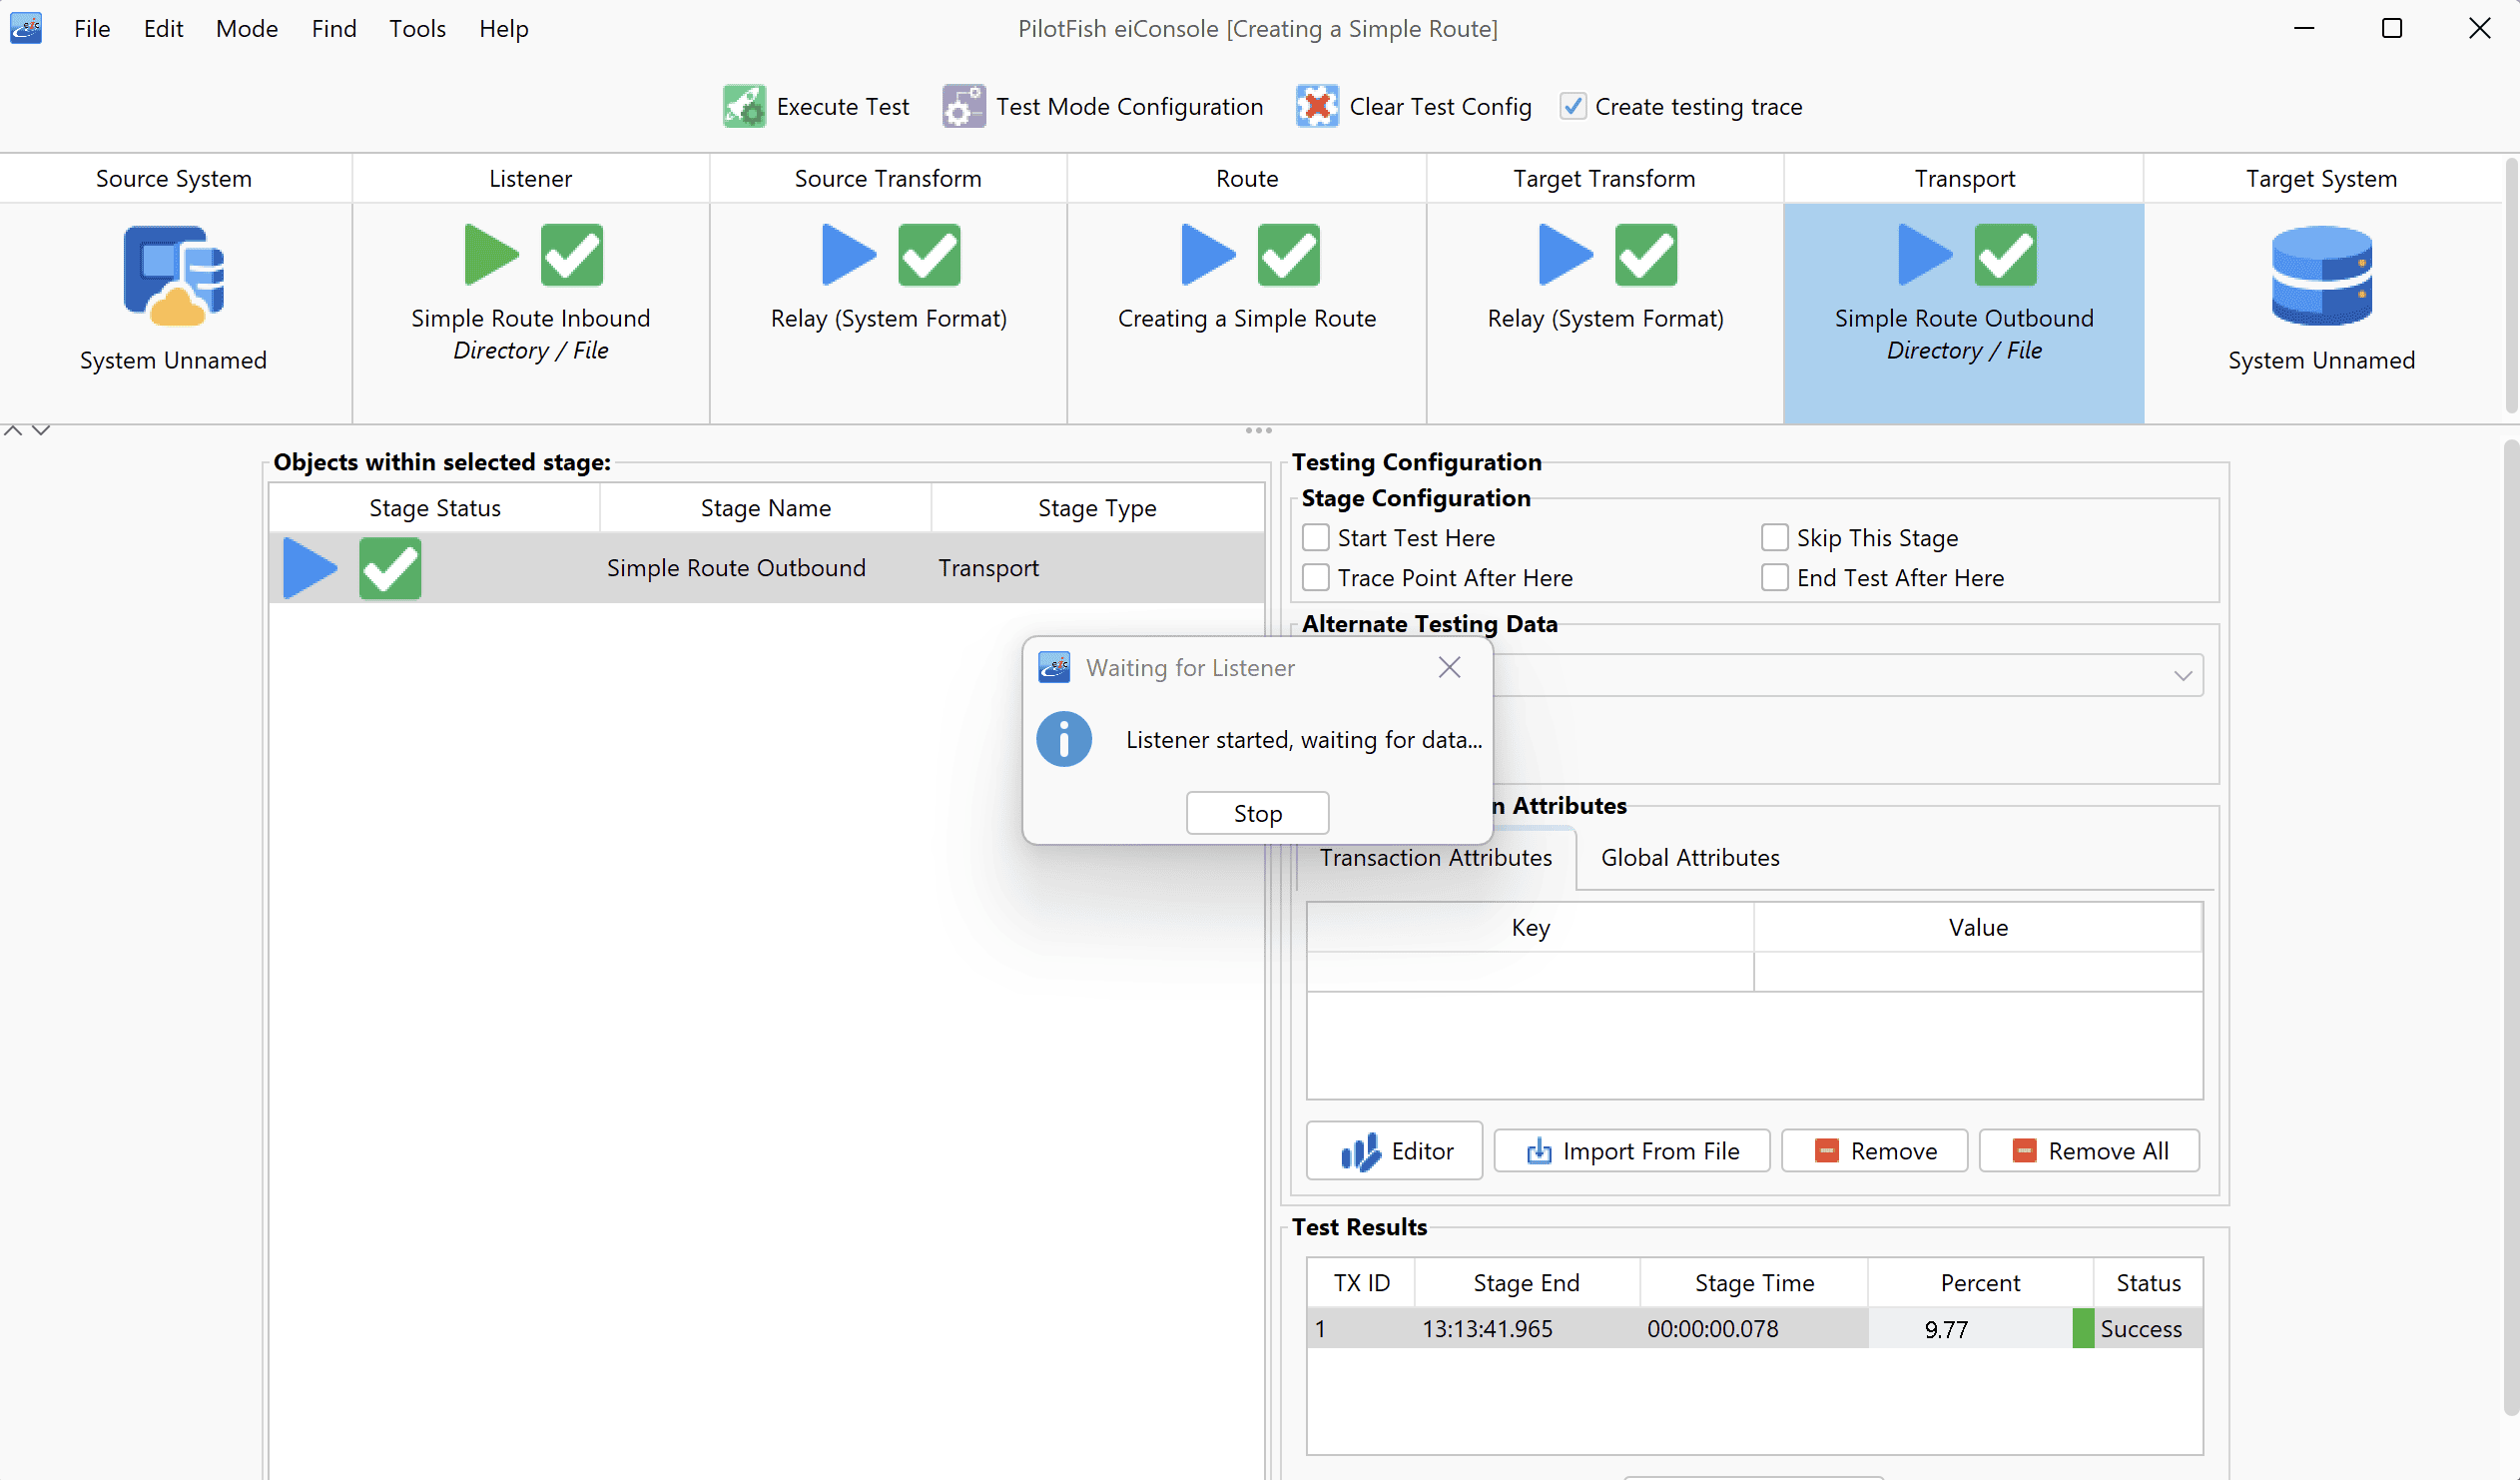Open the File menu
This screenshot has width=2520, height=1480.
92,28
